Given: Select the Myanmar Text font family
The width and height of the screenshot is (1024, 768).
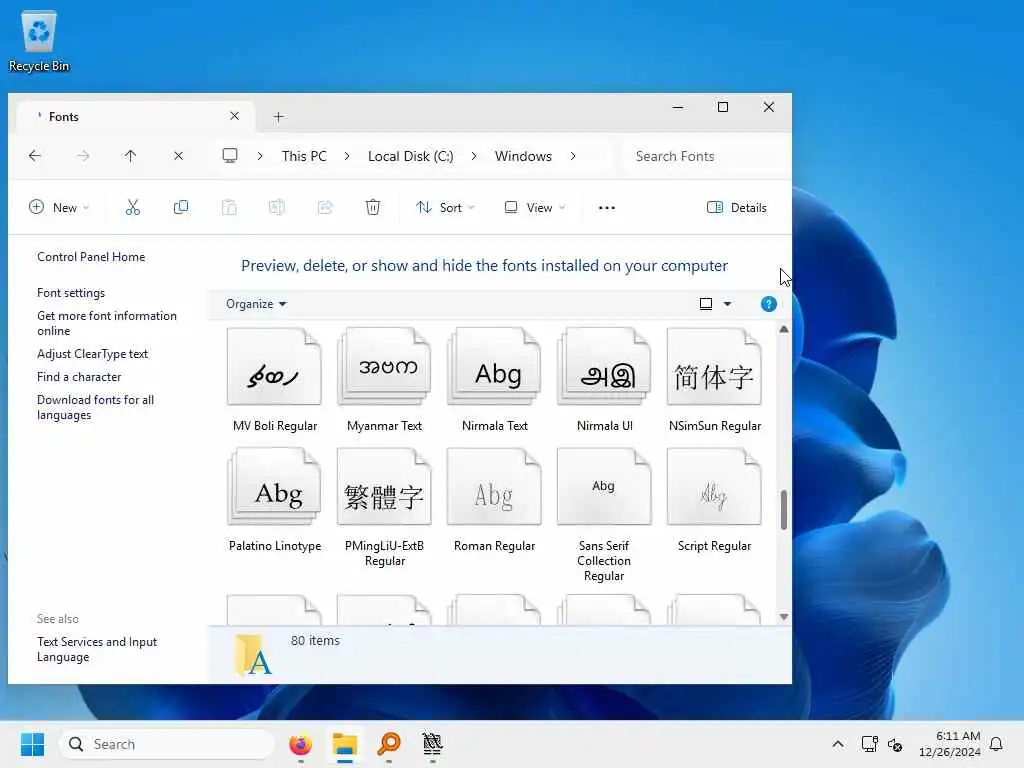Looking at the screenshot, I should point(384,380).
